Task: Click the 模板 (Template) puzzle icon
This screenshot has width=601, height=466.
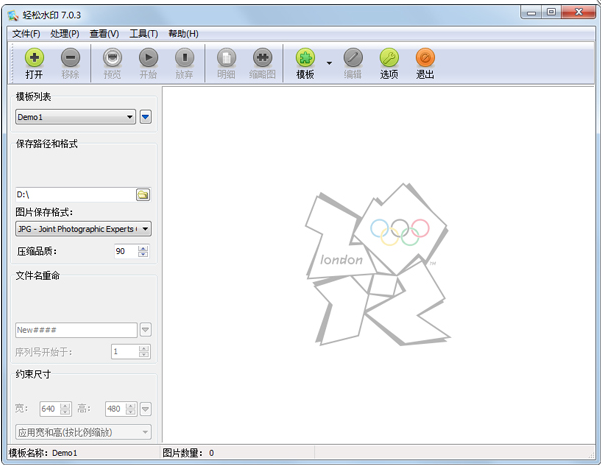Action: click(305, 59)
